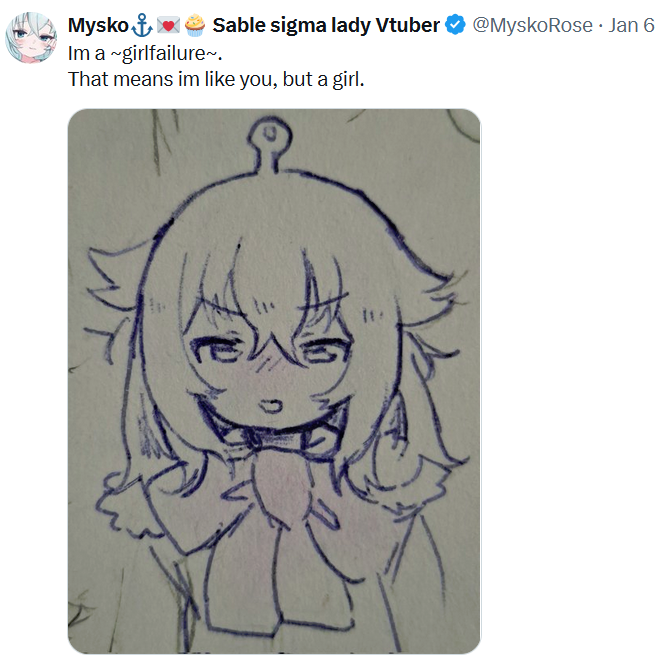Click the antenna loop atop the character's head

270,134
